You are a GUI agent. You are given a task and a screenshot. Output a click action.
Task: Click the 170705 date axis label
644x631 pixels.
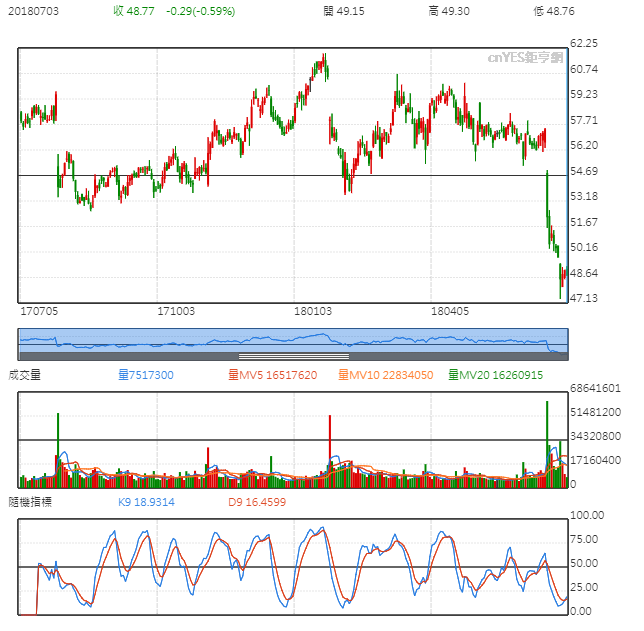coord(39,311)
